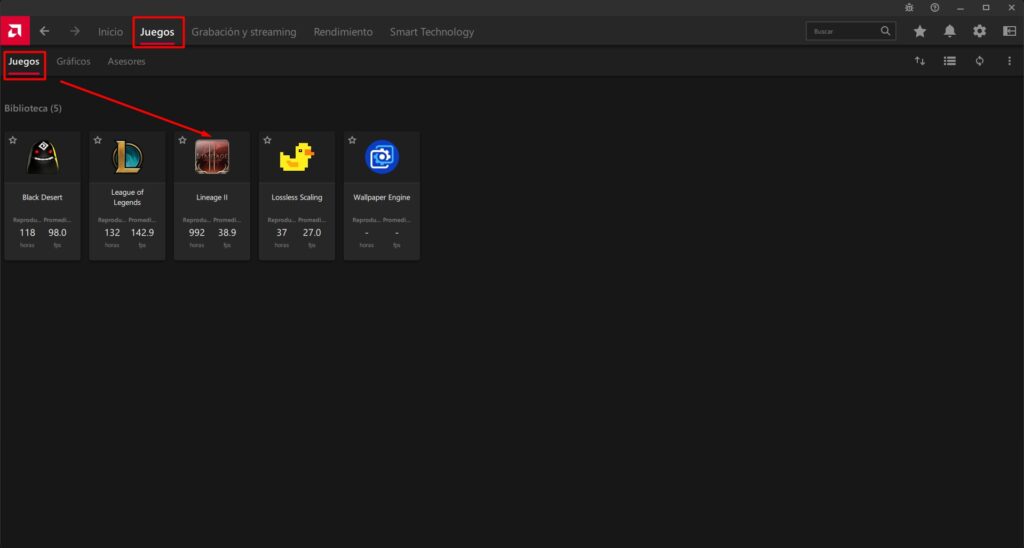Screen dimensions: 1024x548
Task: Close the application window
Action: pyautogui.click(x=1012, y=8)
